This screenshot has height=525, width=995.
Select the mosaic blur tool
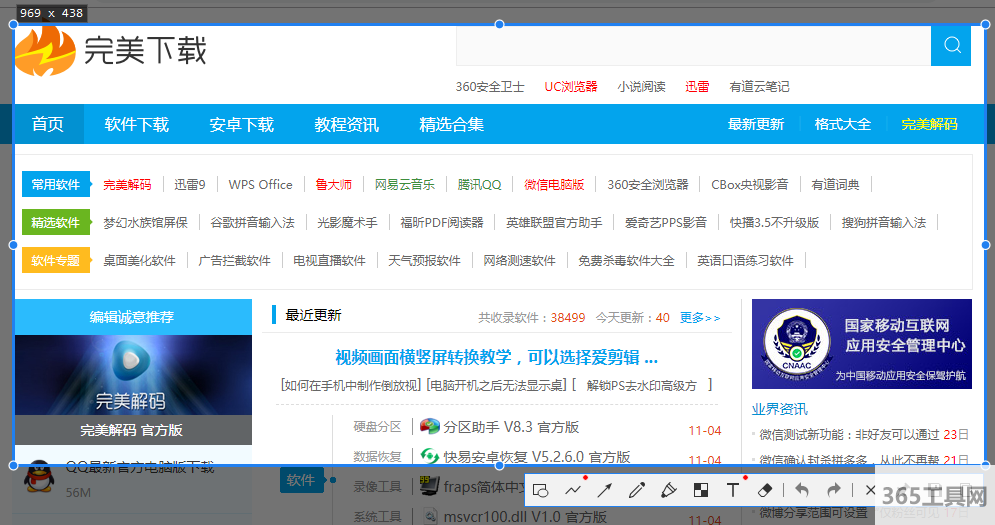[701, 490]
